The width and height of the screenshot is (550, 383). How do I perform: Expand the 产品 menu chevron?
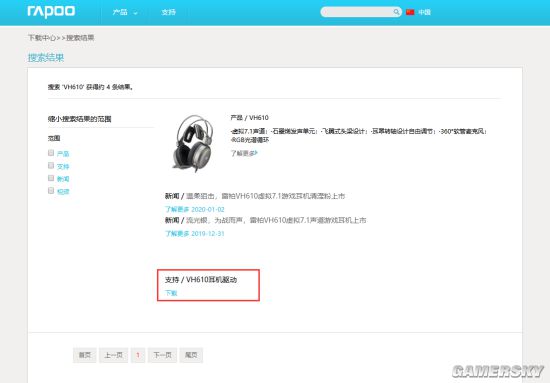[x=135, y=13]
